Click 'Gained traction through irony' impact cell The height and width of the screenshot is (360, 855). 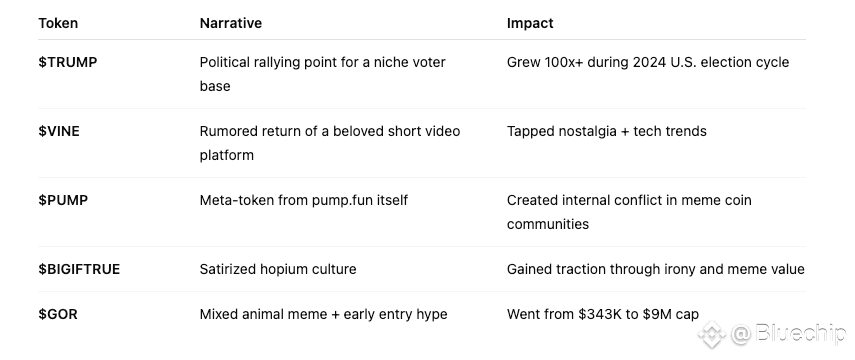[x=656, y=269]
